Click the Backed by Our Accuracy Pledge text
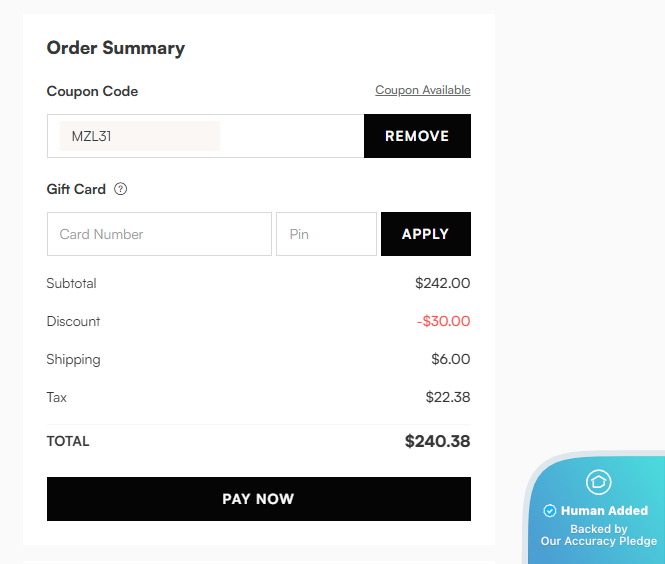This screenshot has width=665, height=564. click(598, 535)
